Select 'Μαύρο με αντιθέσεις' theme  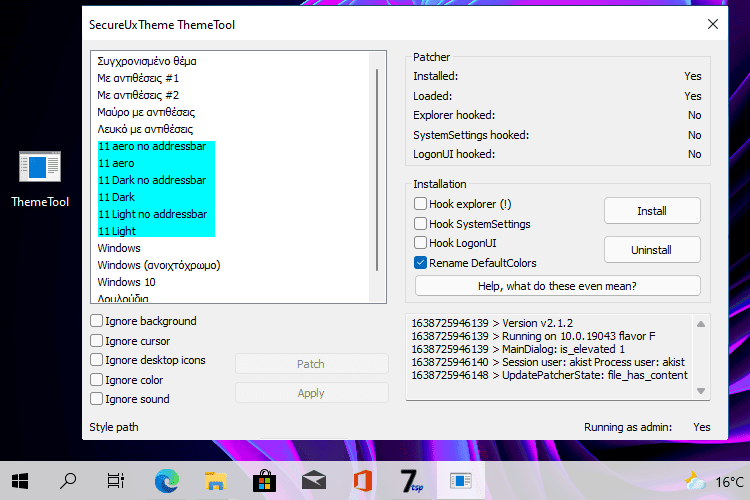146,112
